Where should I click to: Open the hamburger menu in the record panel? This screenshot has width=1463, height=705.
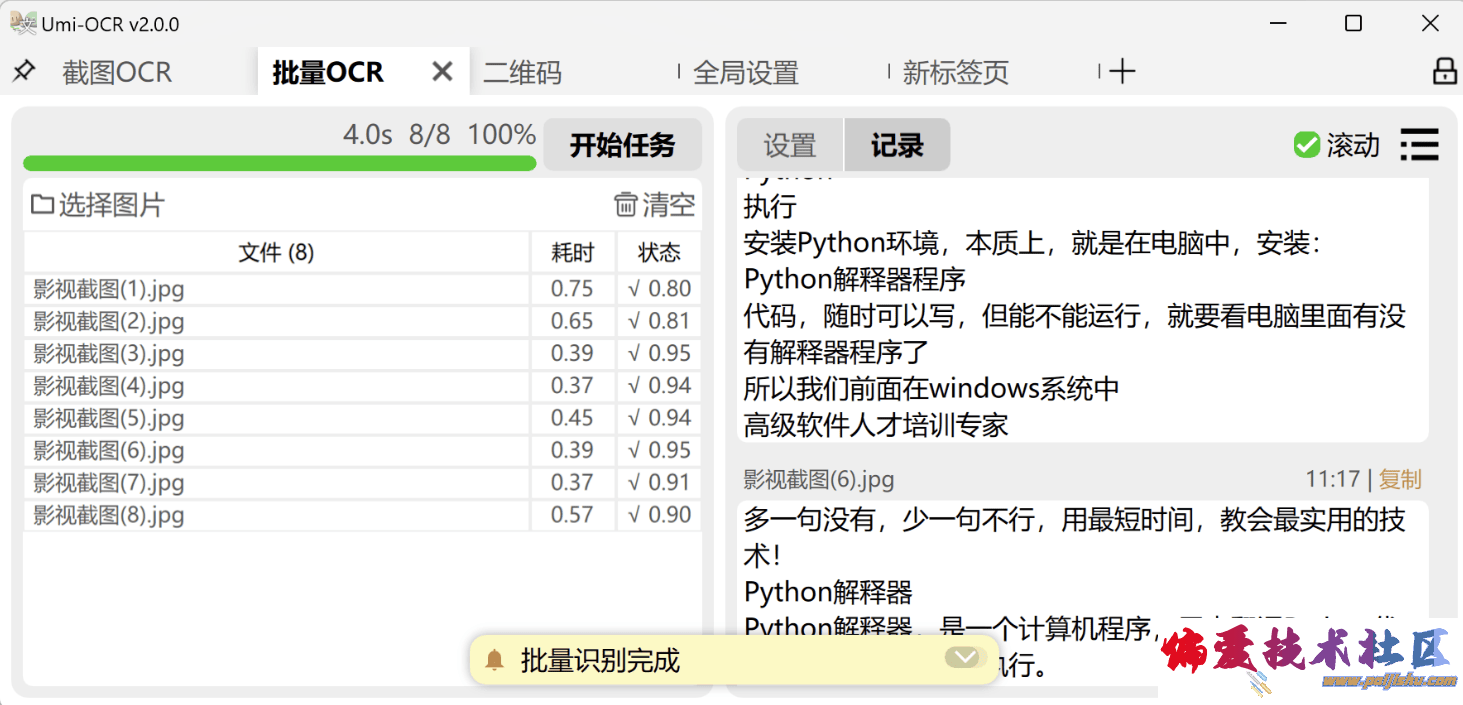tap(1419, 145)
